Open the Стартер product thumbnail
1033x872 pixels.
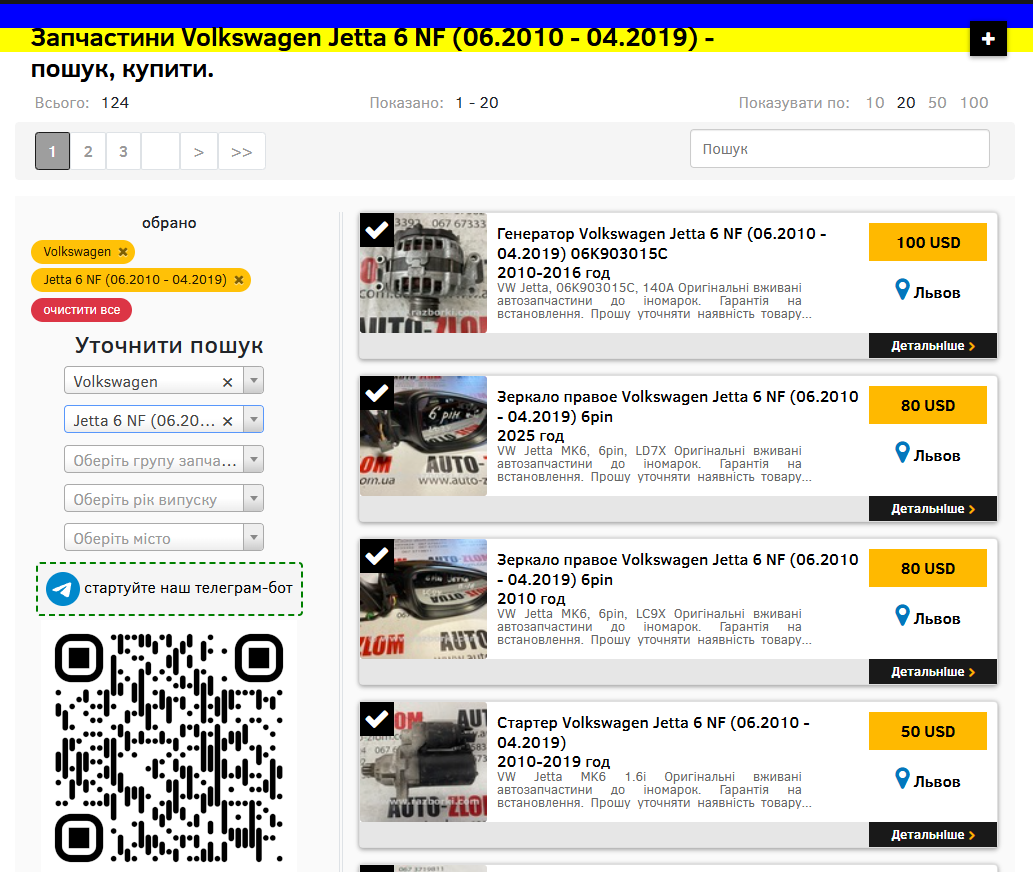coord(424,762)
